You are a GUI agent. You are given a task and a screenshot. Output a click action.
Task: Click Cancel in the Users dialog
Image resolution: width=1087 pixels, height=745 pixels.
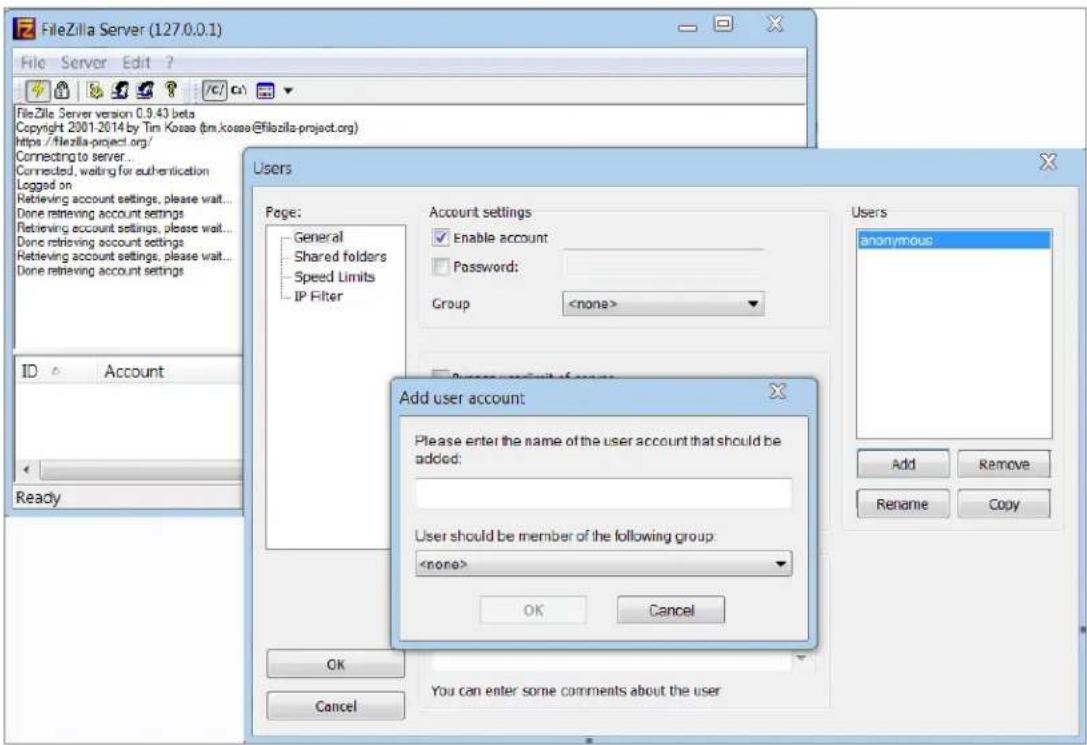[336, 705]
